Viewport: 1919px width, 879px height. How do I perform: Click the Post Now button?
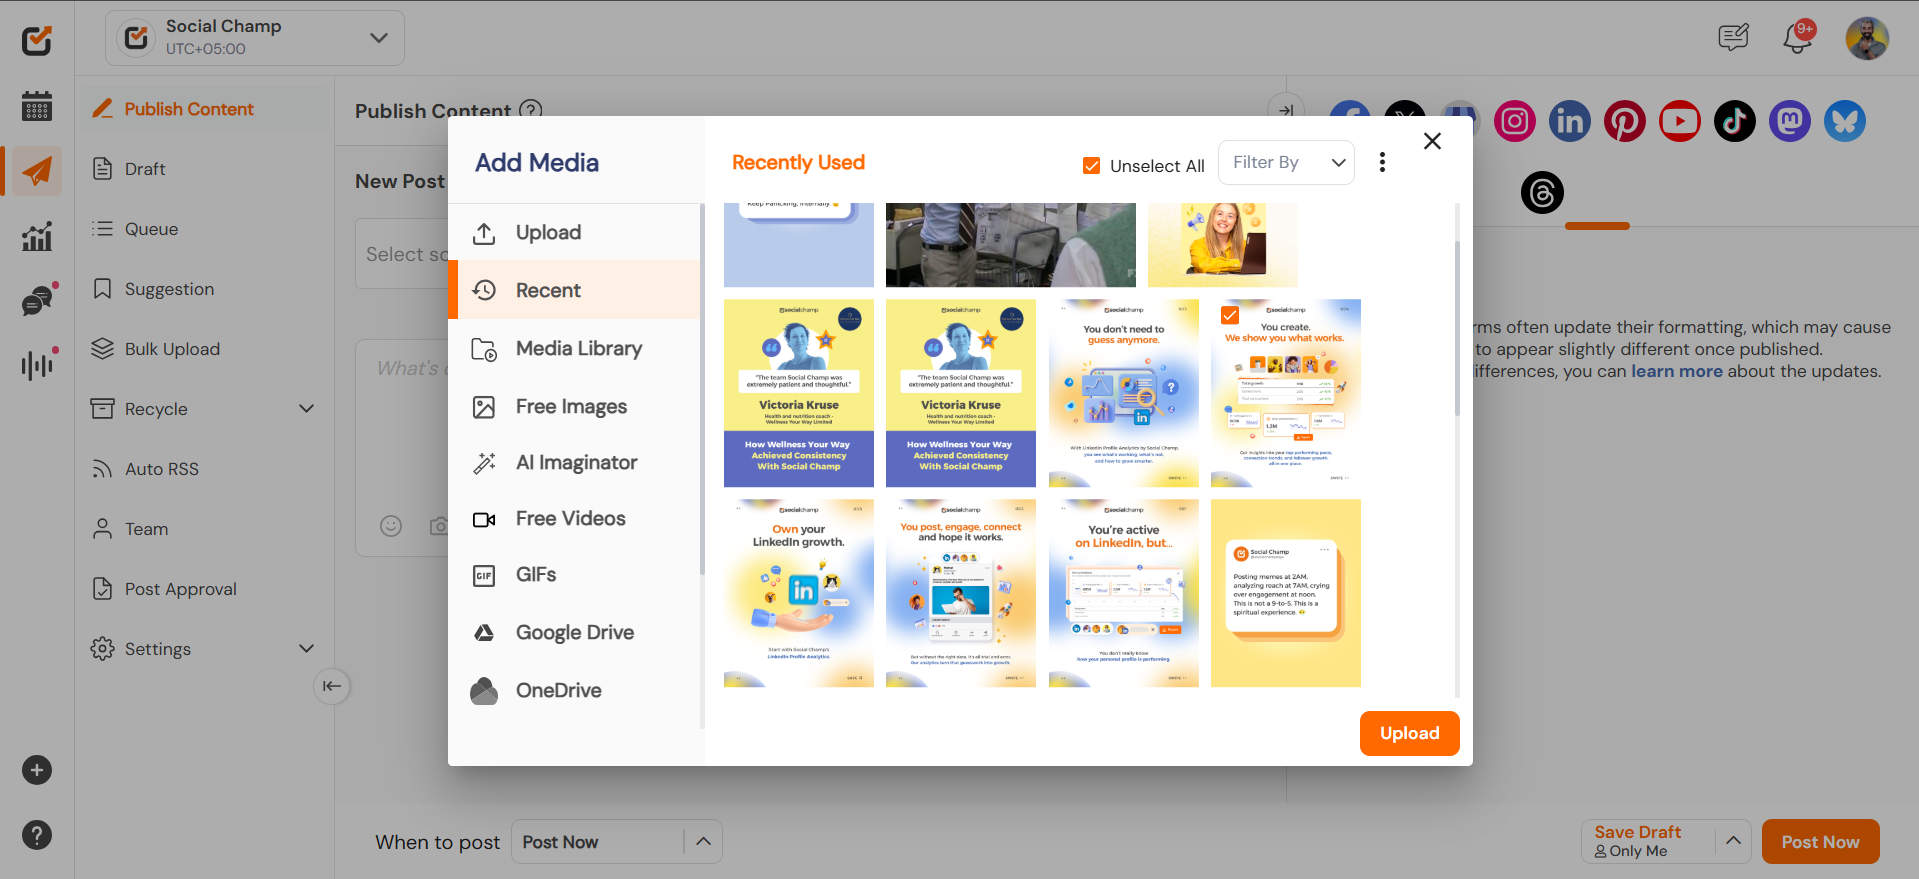[x=1820, y=842]
